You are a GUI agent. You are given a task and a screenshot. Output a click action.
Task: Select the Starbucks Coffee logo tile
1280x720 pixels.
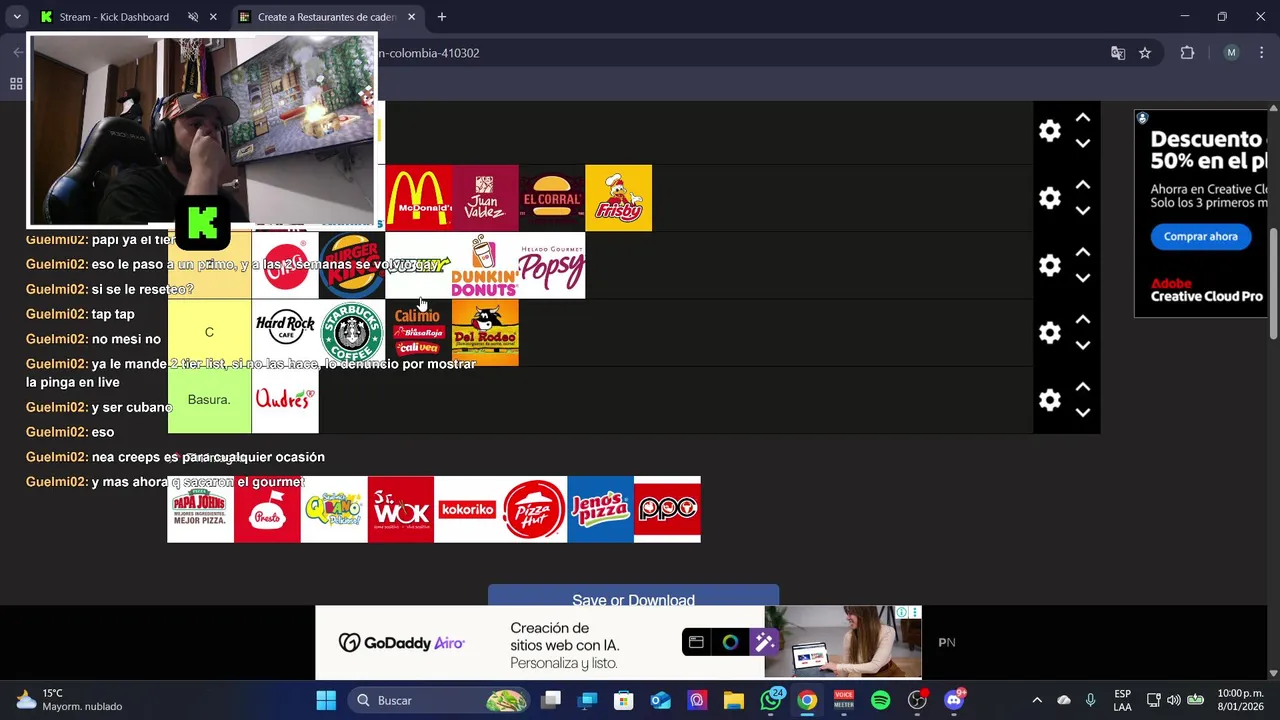coord(352,332)
